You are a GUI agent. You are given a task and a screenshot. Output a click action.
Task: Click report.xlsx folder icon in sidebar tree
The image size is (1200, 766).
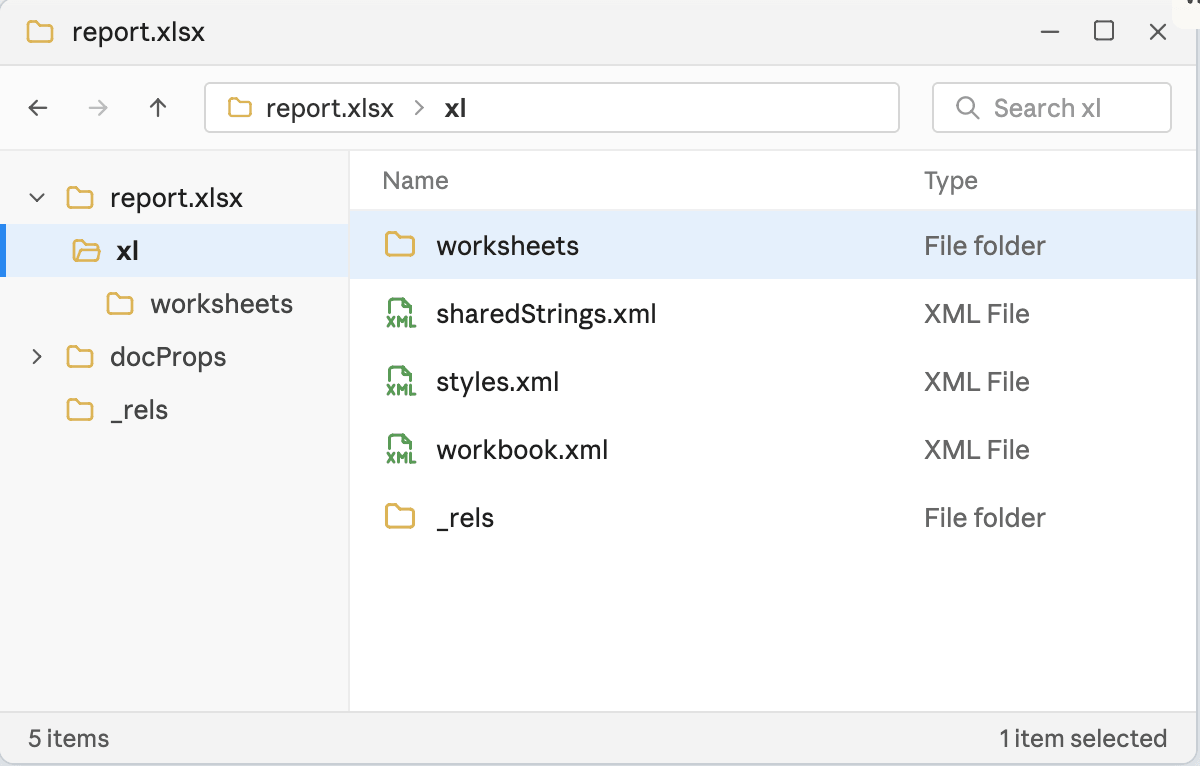[80, 198]
